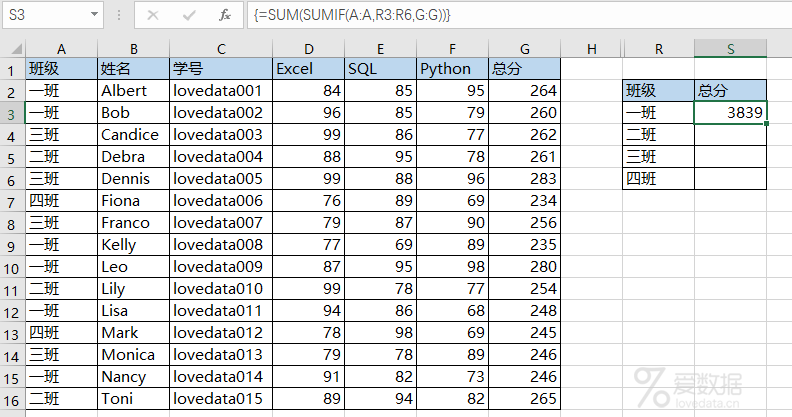Select cell with name Fiona
The width and height of the screenshot is (792, 417).
click(133, 201)
